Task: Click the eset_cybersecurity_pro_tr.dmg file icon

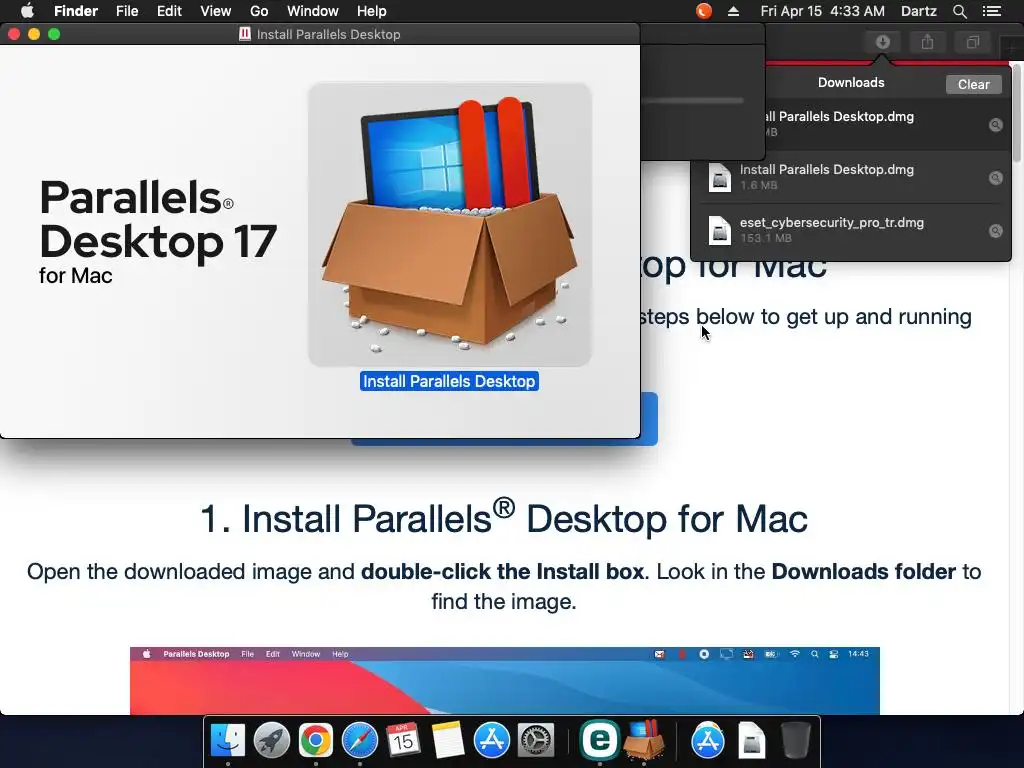Action: (720, 231)
